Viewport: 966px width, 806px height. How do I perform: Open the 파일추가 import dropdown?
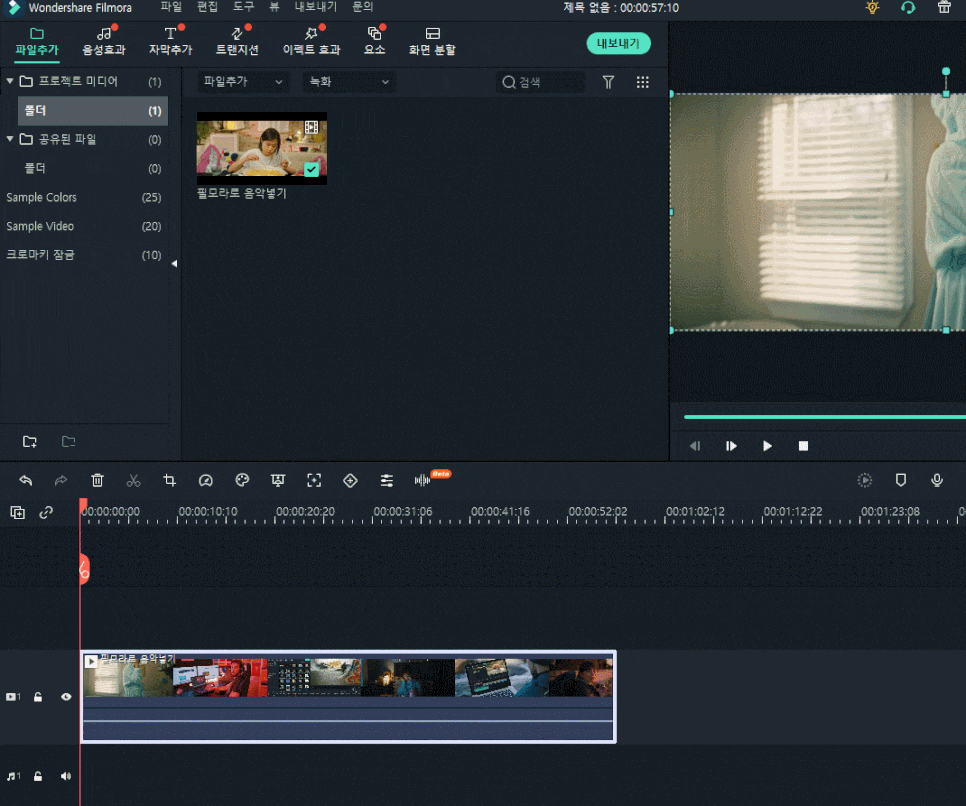tap(243, 81)
